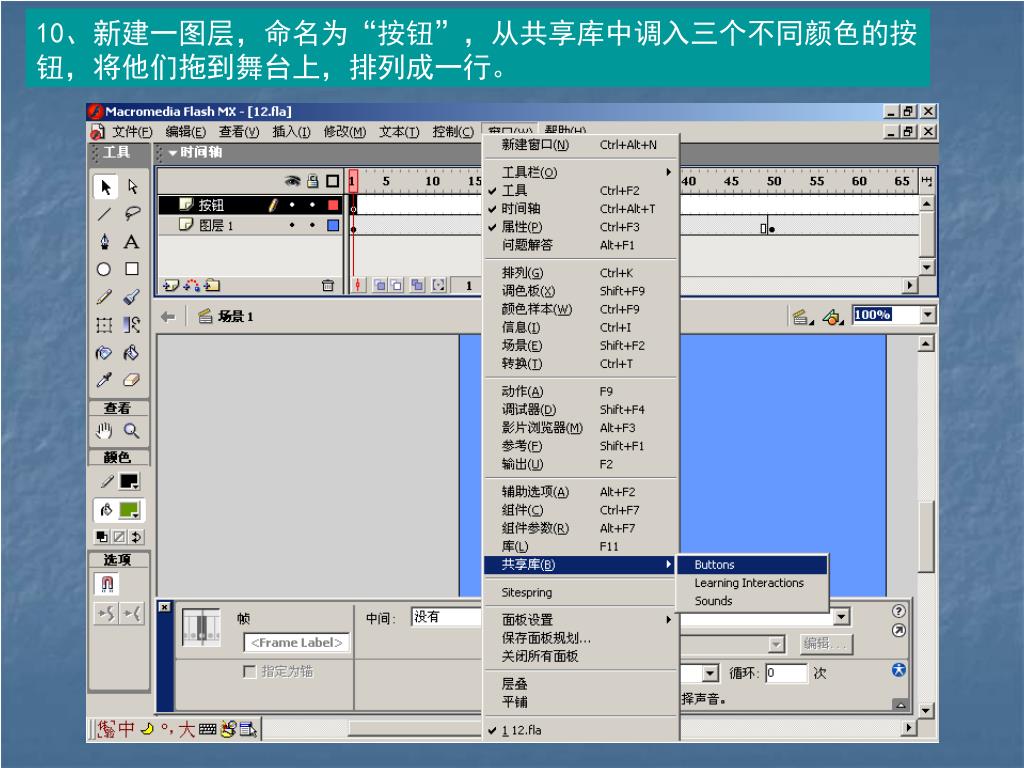This screenshot has height=768, width=1024.
Task: Toggle visibility dot of 按钮 layer
Action: pos(292,205)
